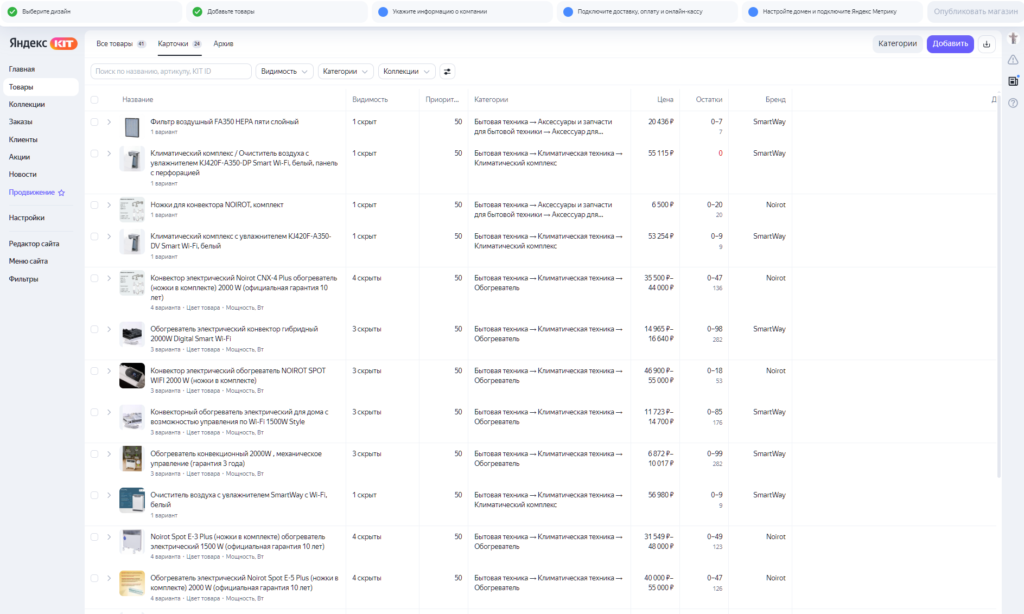Open thumbnail of Обогреватель конвекционный 2000W механическое
1024x614 pixels.
point(132,459)
